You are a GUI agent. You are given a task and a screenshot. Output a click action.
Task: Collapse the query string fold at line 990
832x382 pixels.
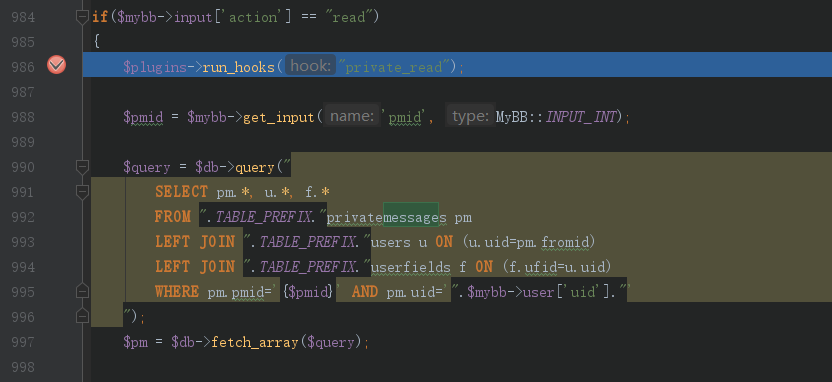pos(82,168)
